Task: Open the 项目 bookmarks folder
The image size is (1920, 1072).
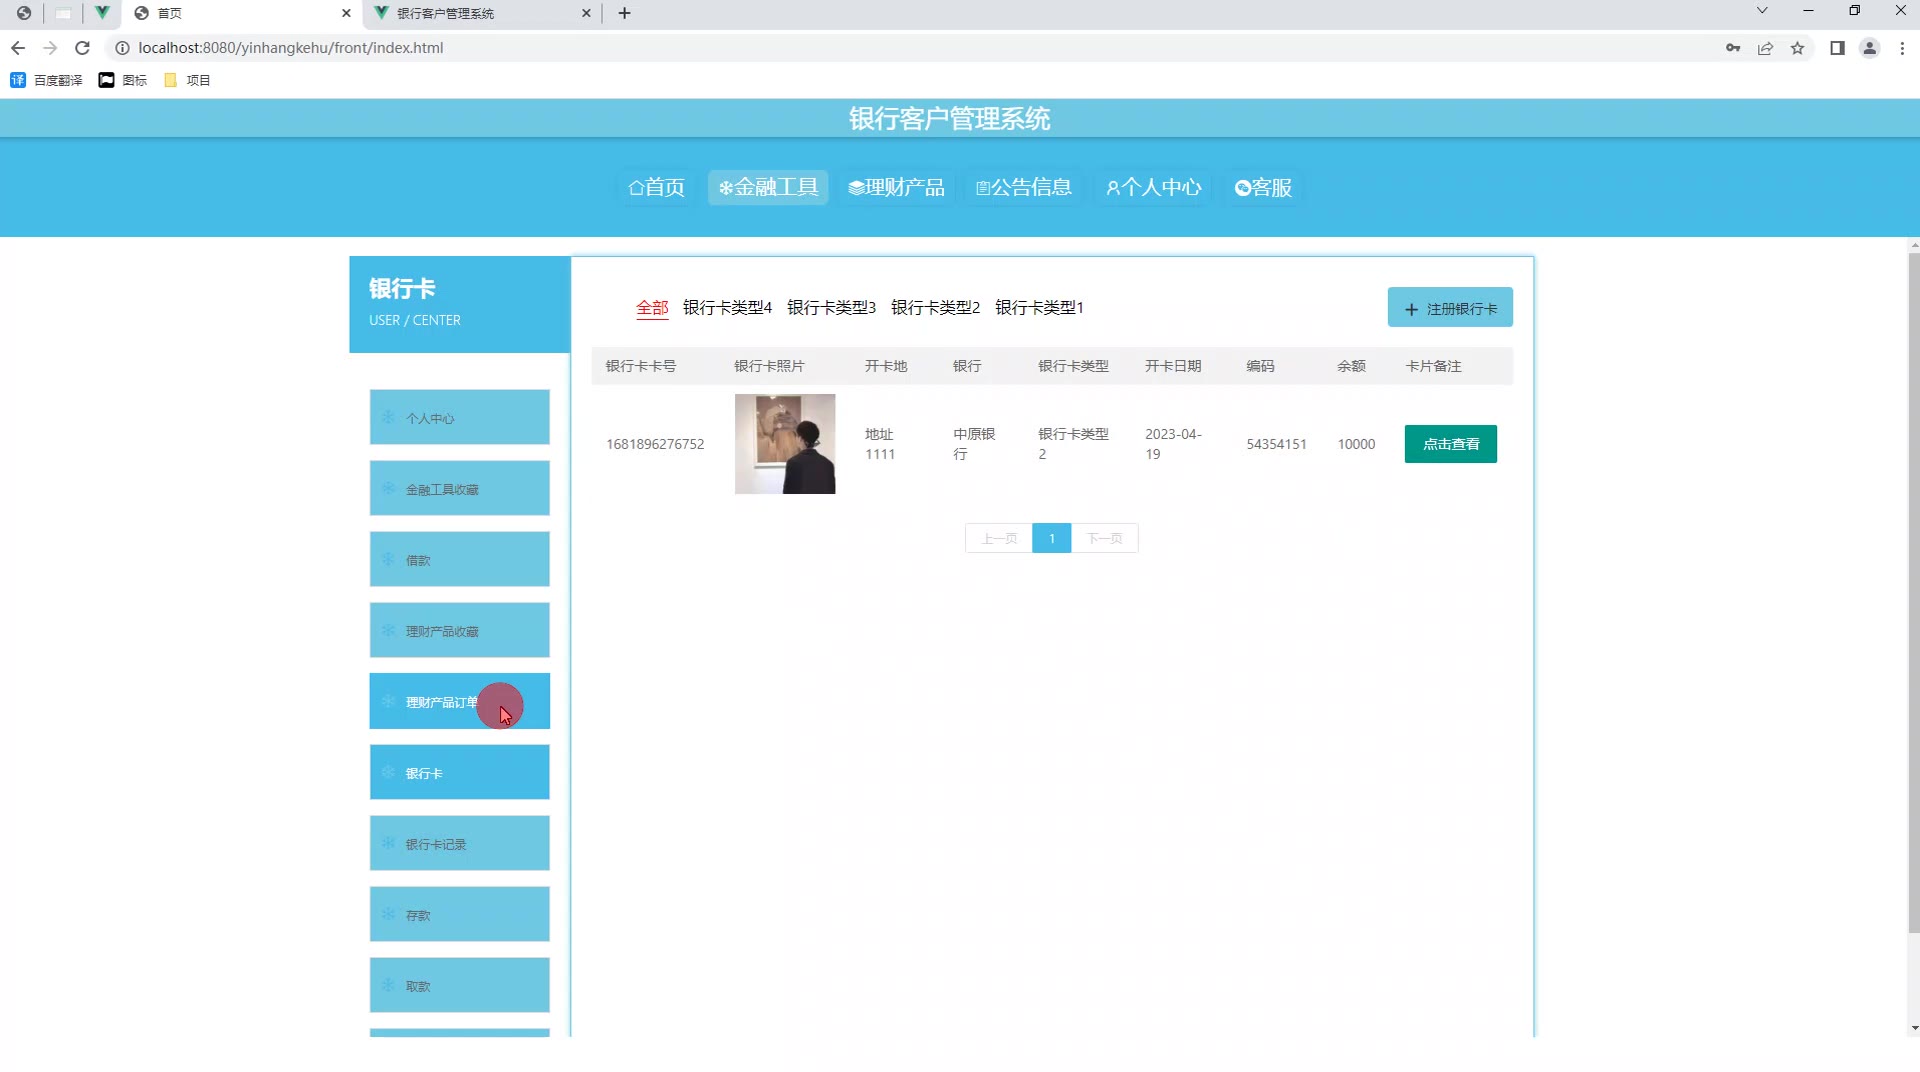Action: 187,80
